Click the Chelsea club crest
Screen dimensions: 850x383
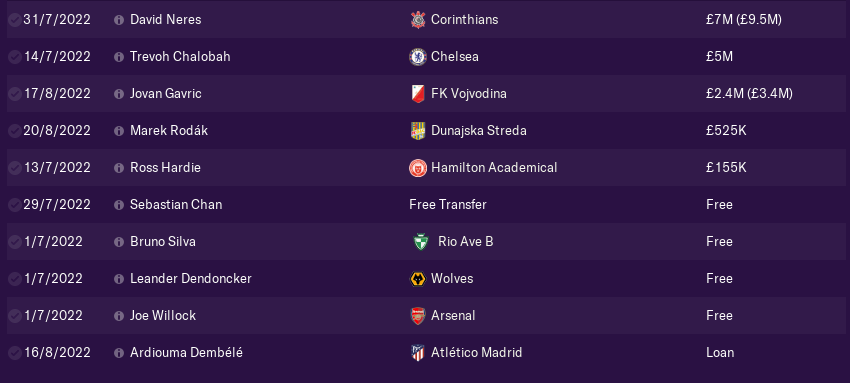(x=418, y=57)
